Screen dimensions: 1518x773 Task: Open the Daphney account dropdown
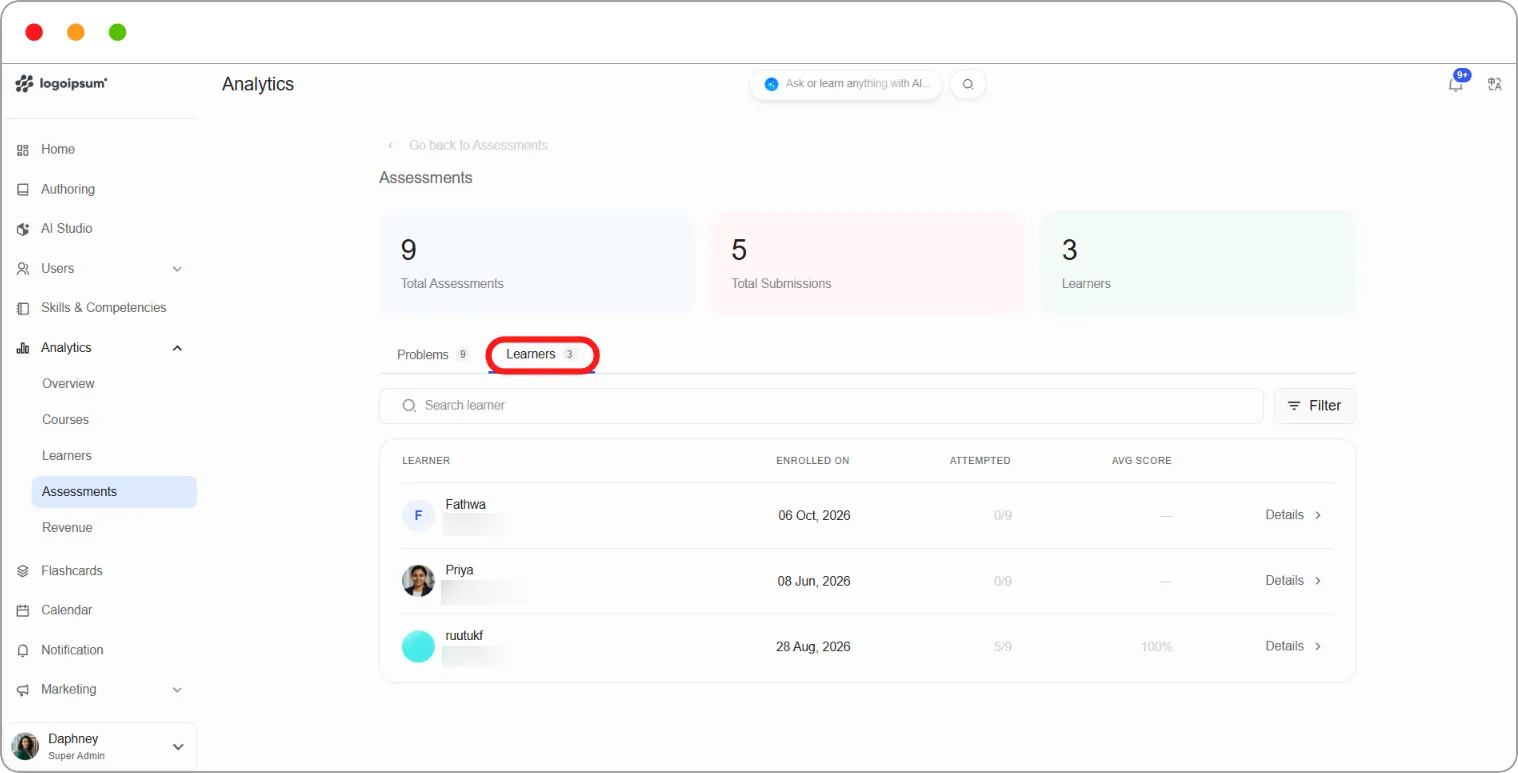coord(178,747)
